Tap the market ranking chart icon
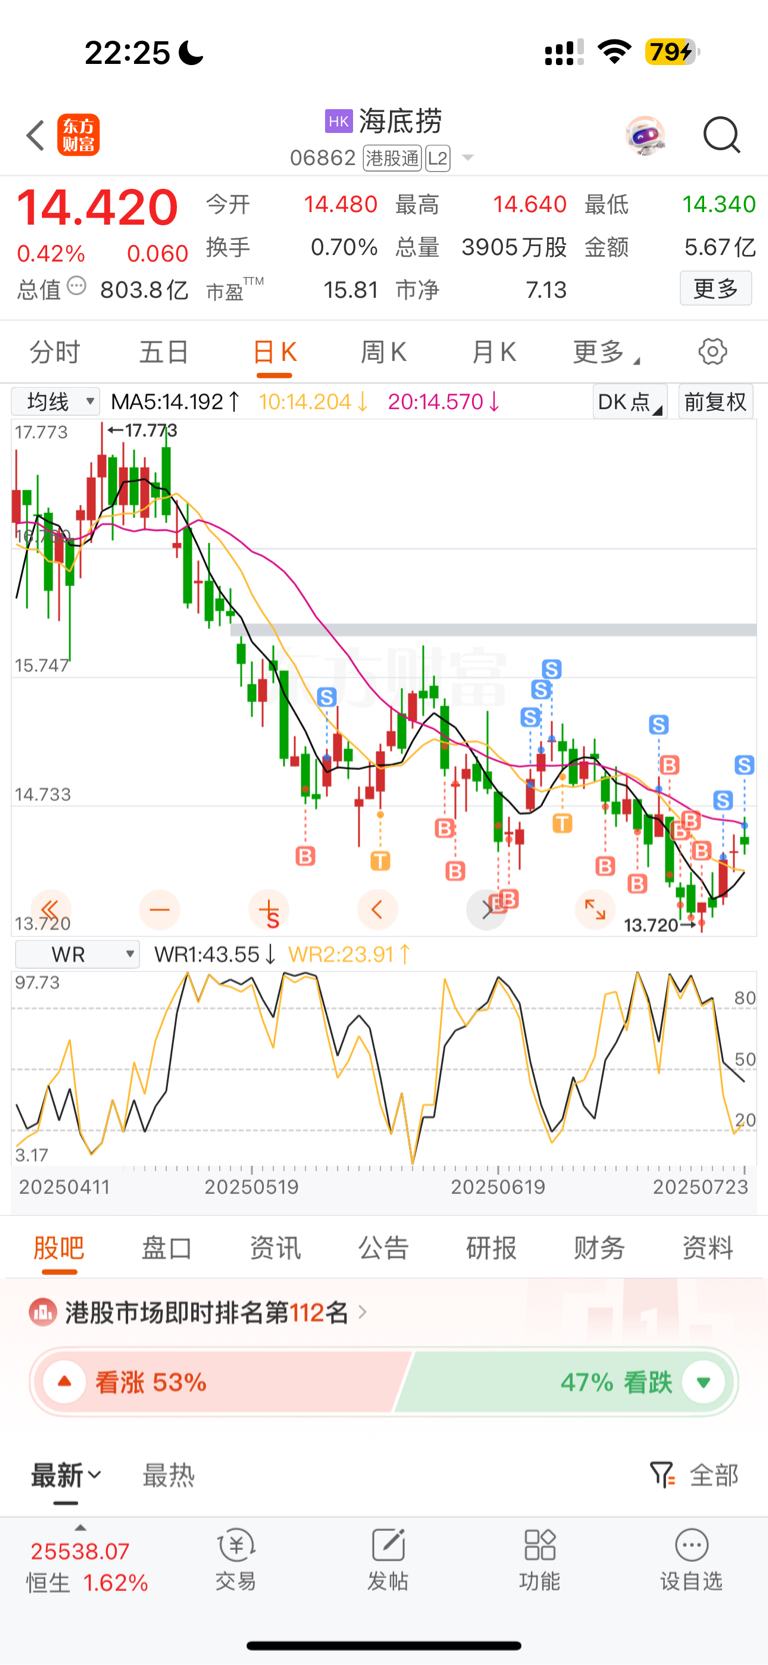Image resolution: width=768 pixels, height=1665 pixels. point(43,1312)
